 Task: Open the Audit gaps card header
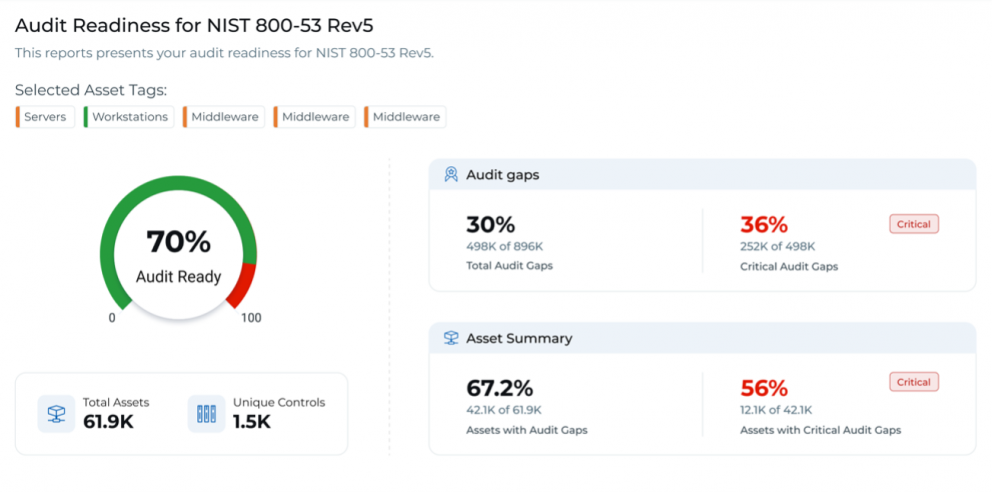coord(702,175)
